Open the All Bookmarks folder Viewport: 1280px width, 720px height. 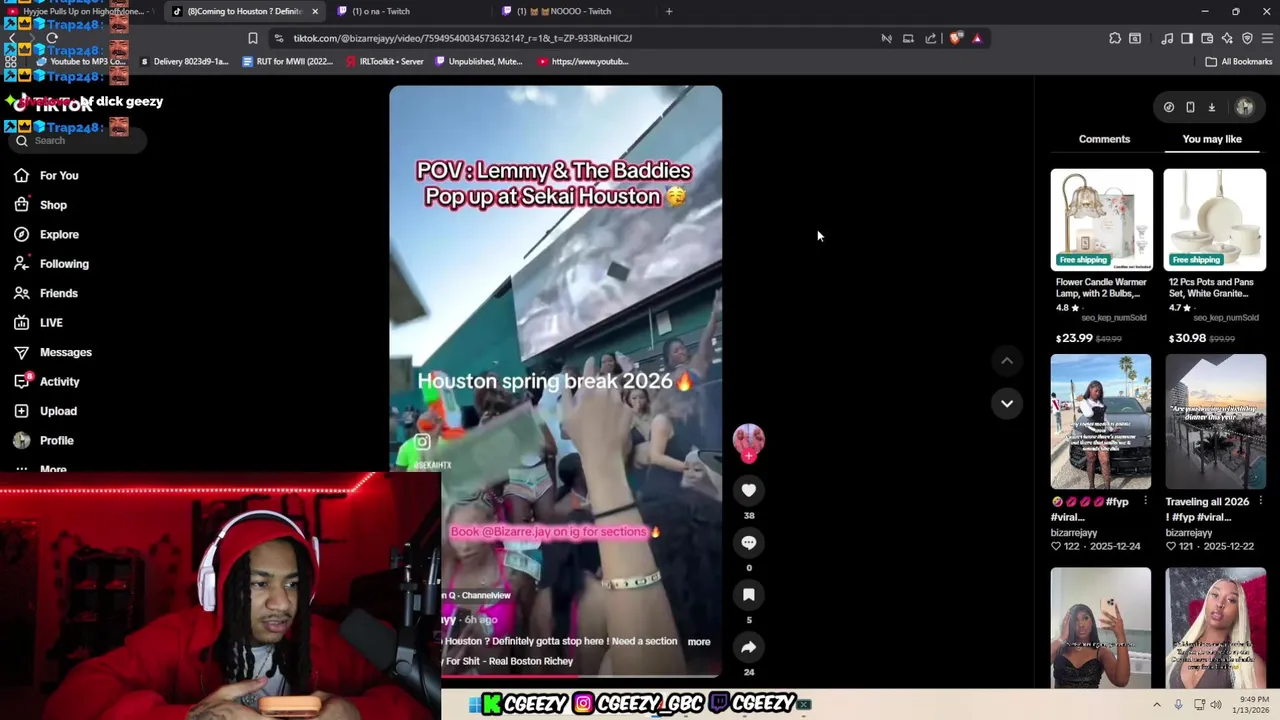[1238, 61]
